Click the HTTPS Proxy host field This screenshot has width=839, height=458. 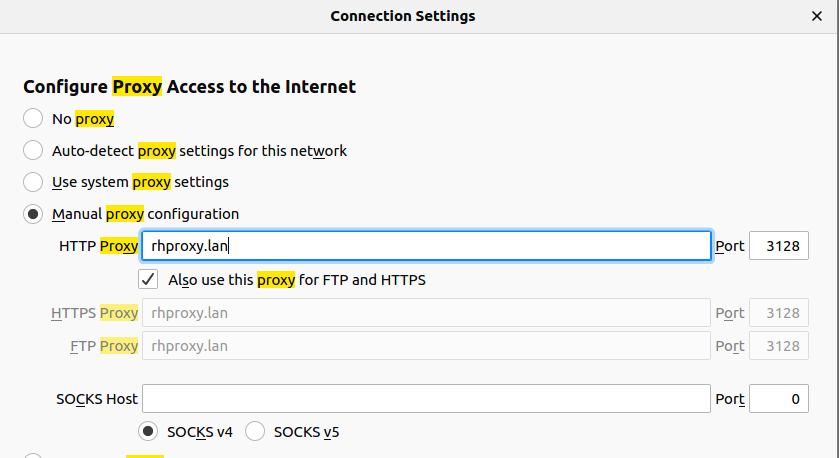[426, 313]
